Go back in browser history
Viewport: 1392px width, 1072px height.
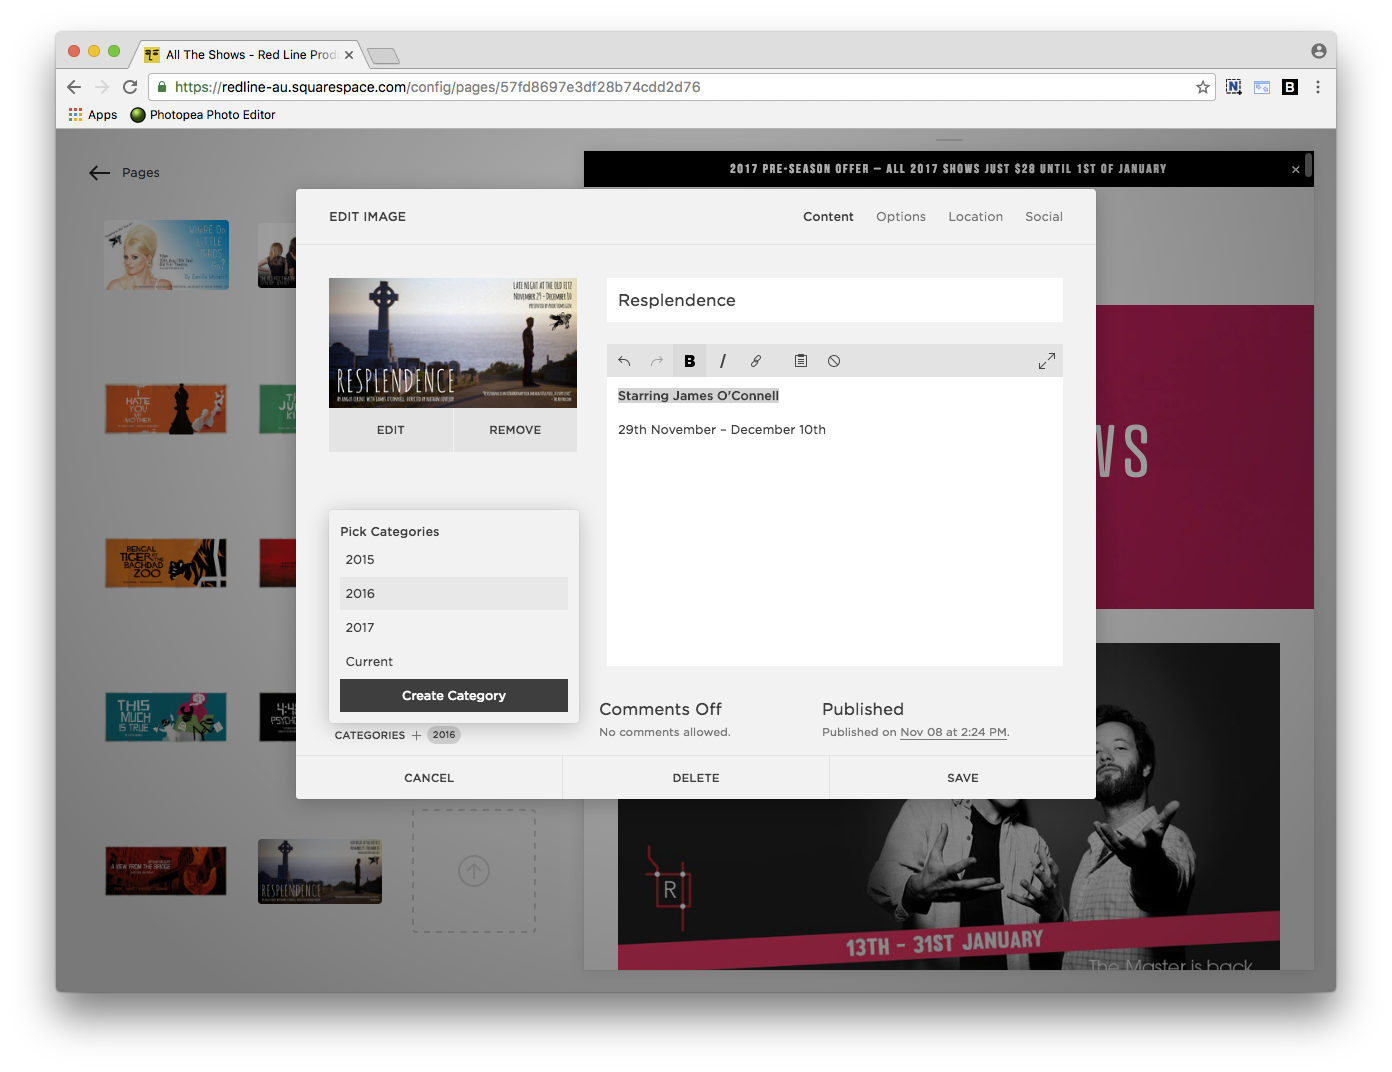pos(74,87)
